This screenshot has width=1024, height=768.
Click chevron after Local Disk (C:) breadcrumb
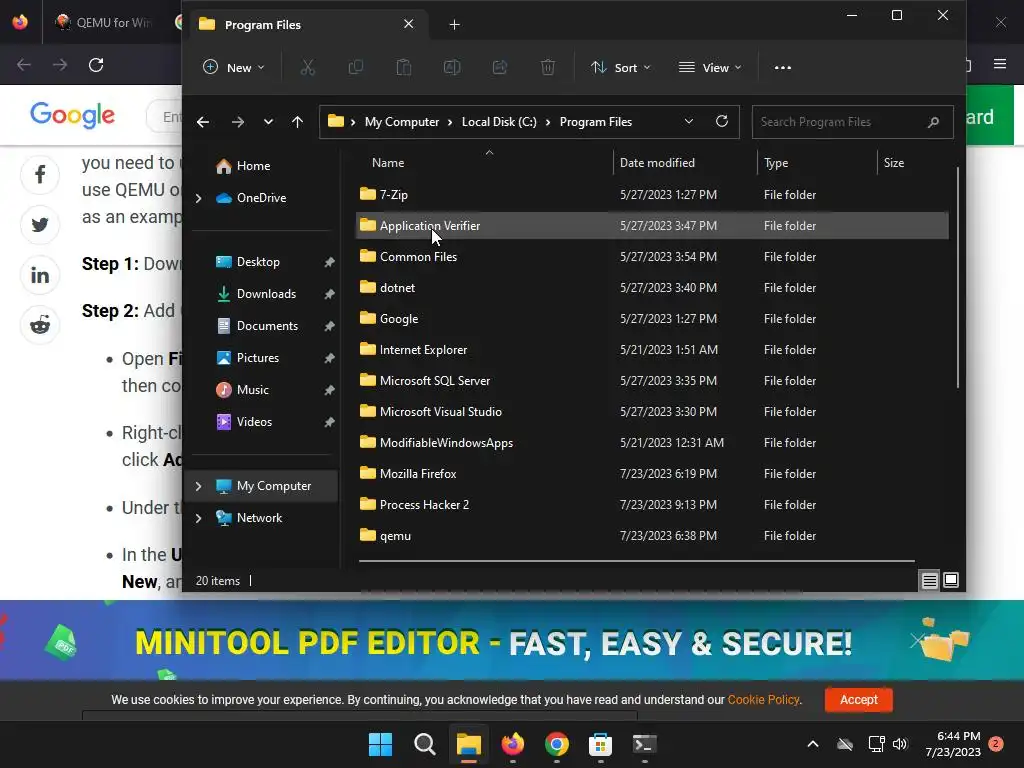pyautogui.click(x=548, y=122)
